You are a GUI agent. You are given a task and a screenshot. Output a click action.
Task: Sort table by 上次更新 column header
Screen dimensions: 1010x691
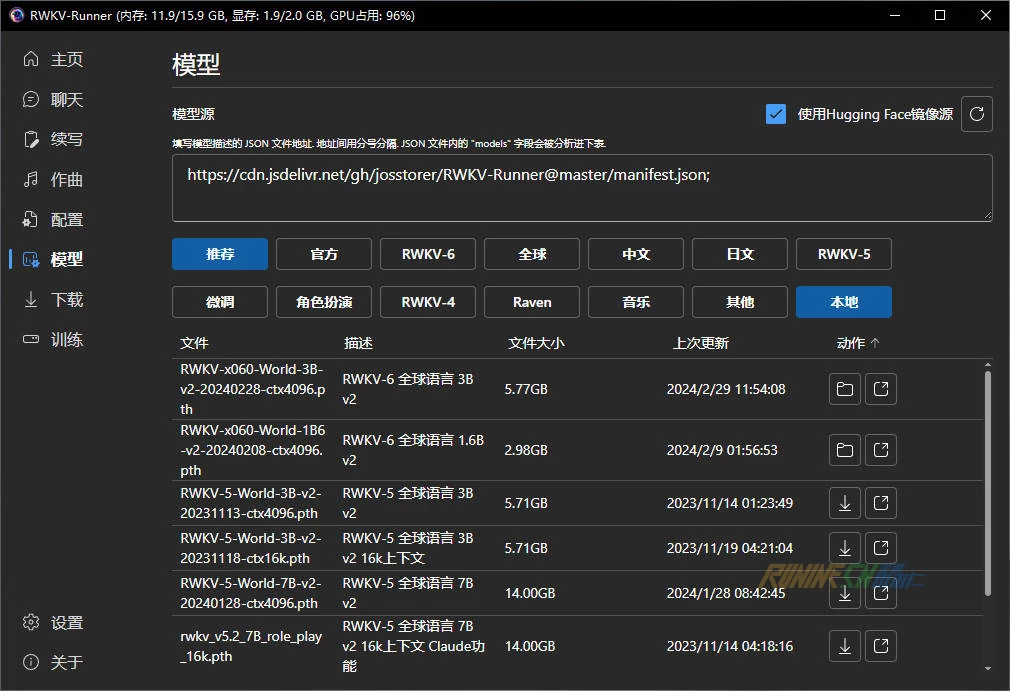pos(700,343)
